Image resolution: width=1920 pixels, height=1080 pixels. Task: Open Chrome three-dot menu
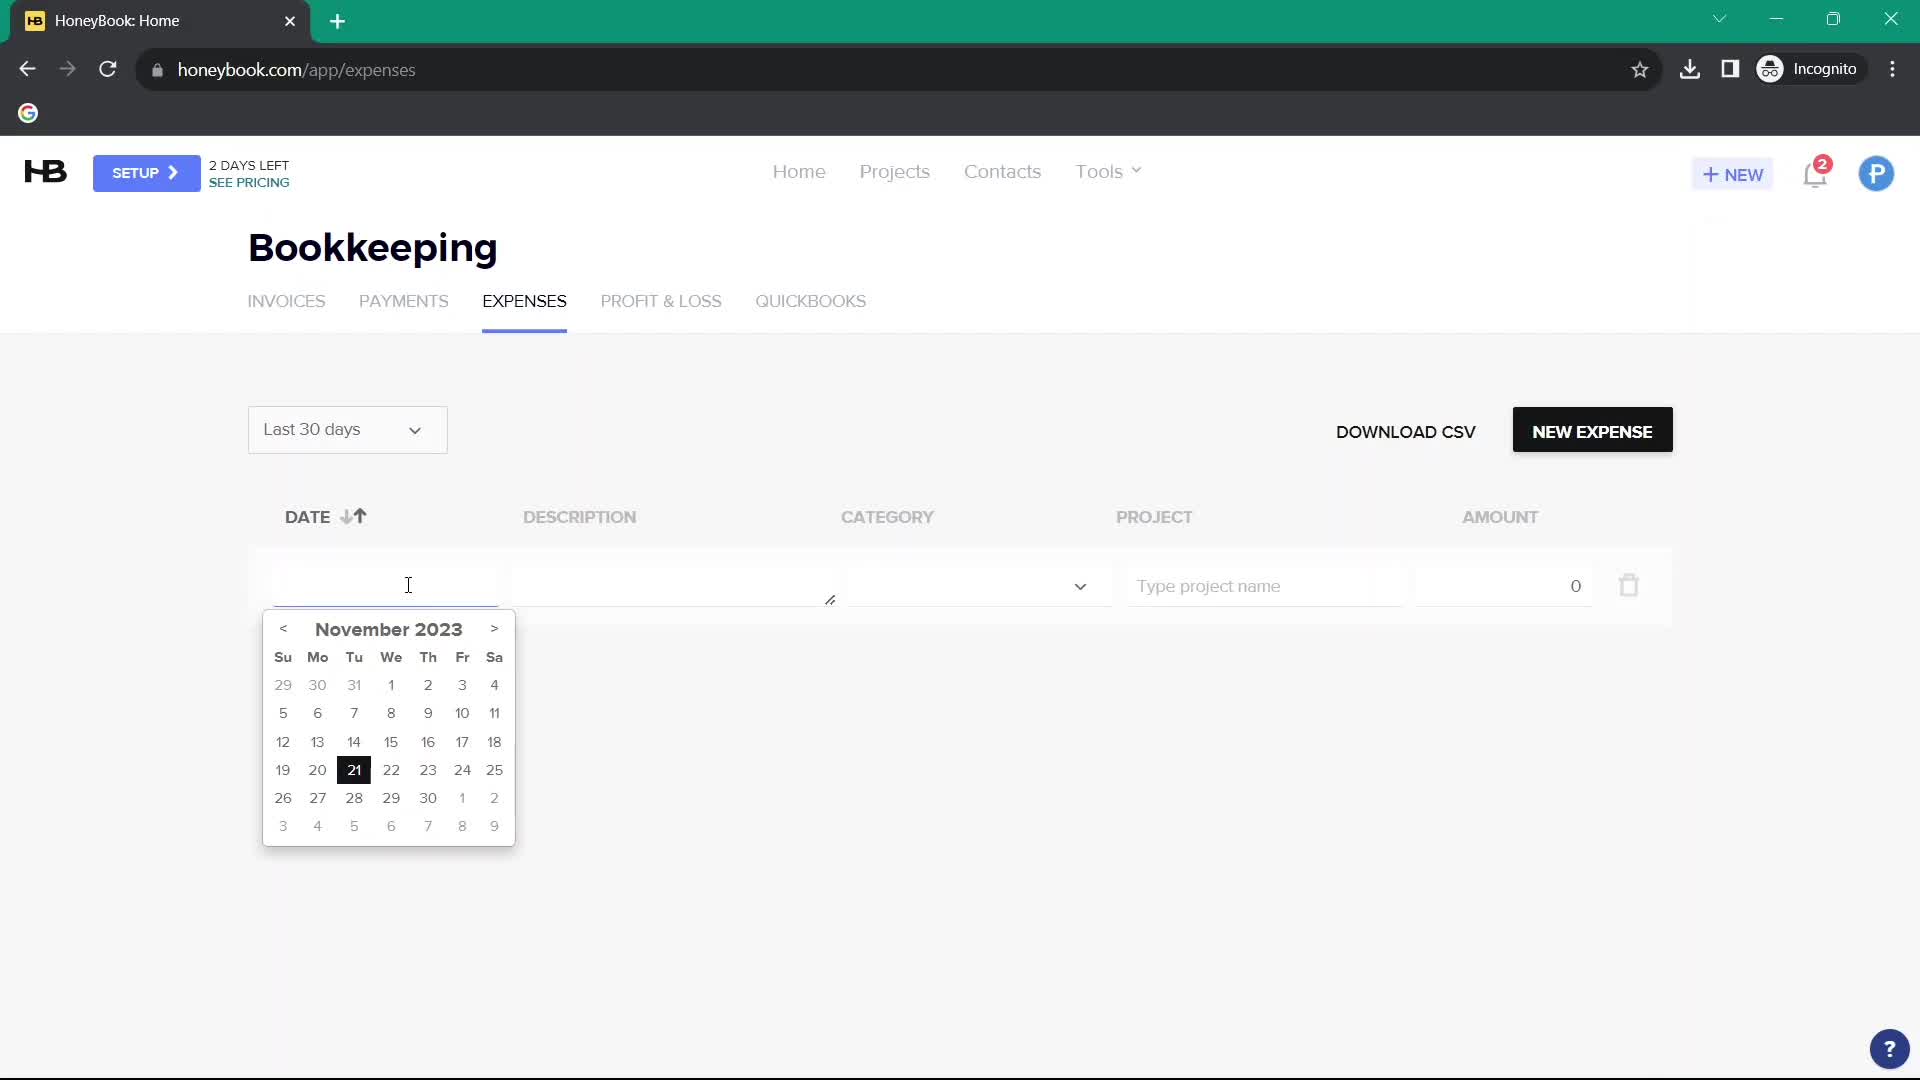point(1892,69)
